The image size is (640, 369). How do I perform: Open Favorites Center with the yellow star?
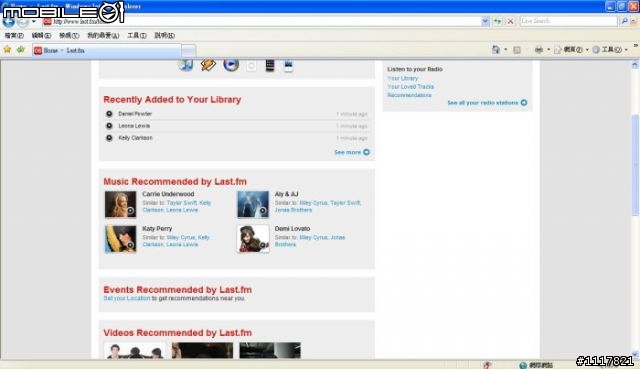tap(7, 50)
